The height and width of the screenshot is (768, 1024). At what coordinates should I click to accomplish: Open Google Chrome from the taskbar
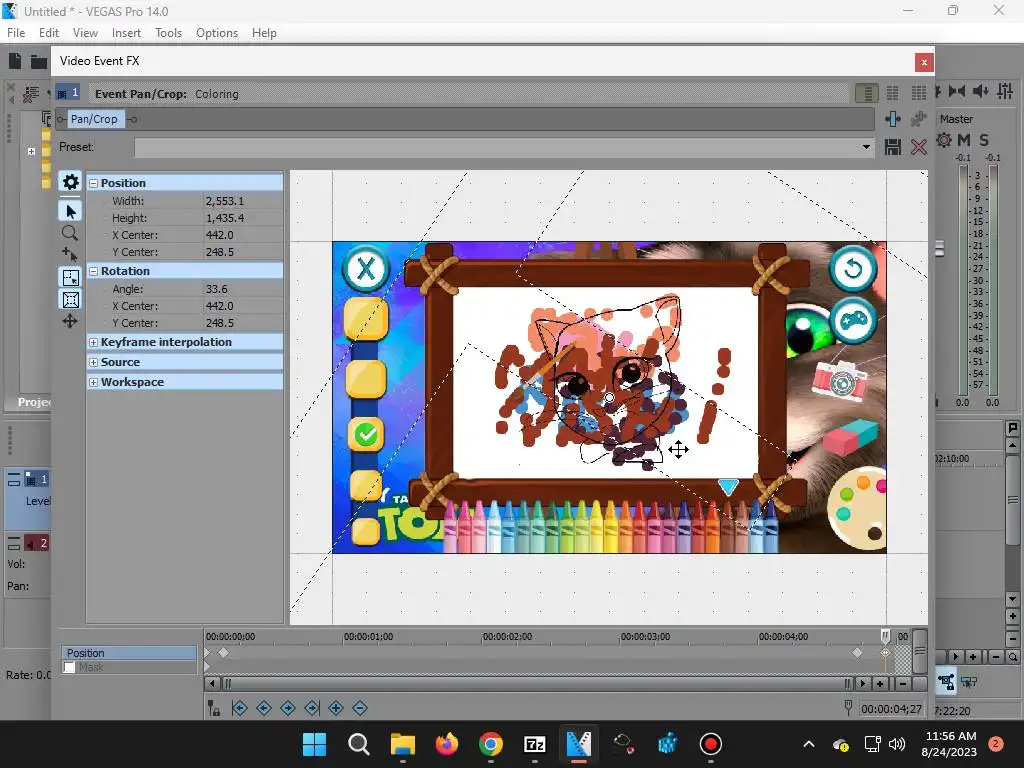[x=490, y=744]
